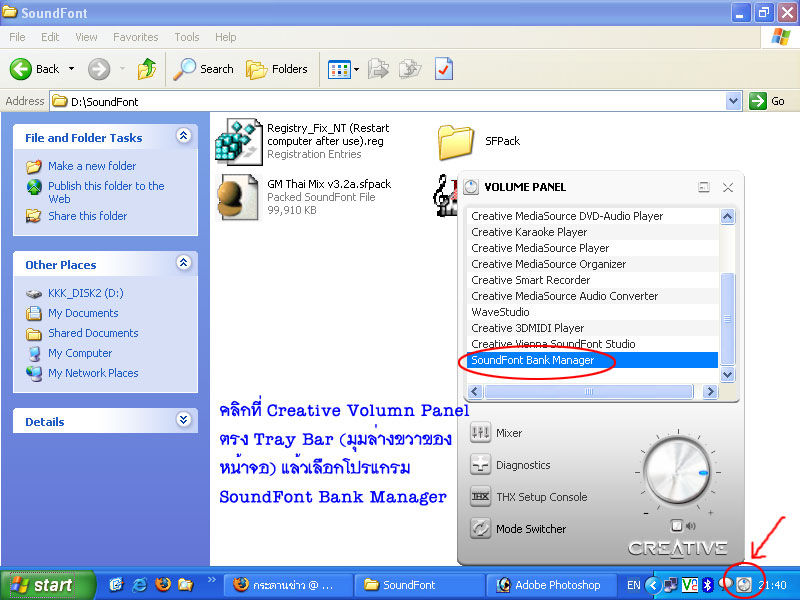Launch Firefox from Quick Launch

(163, 585)
